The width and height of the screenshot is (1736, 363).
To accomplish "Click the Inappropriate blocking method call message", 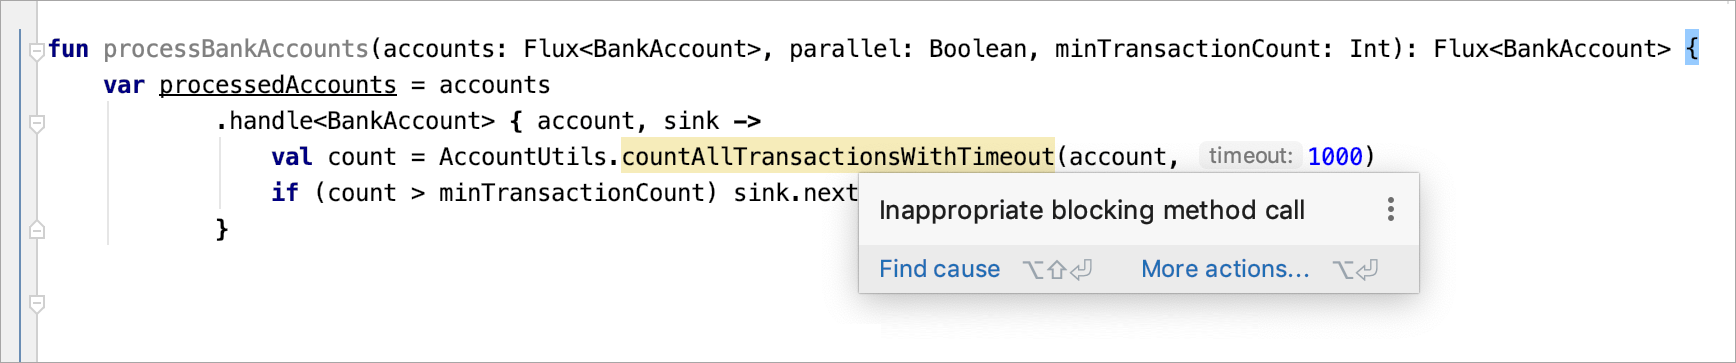I will tap(1092, 210).
